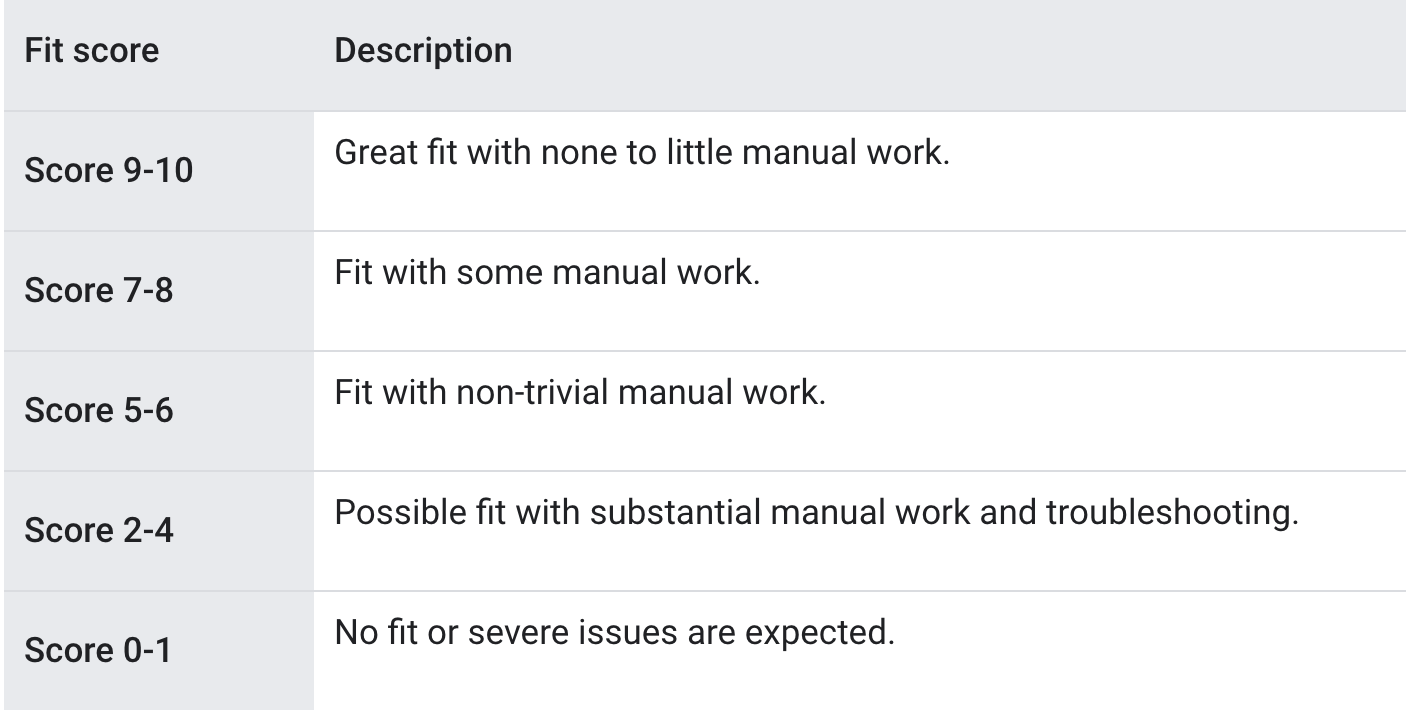Image resolution: width=1406 pixels, height=710 pixels.
Task: Click the 'Fit with some manual work.' description
Action: click(547, 273)
